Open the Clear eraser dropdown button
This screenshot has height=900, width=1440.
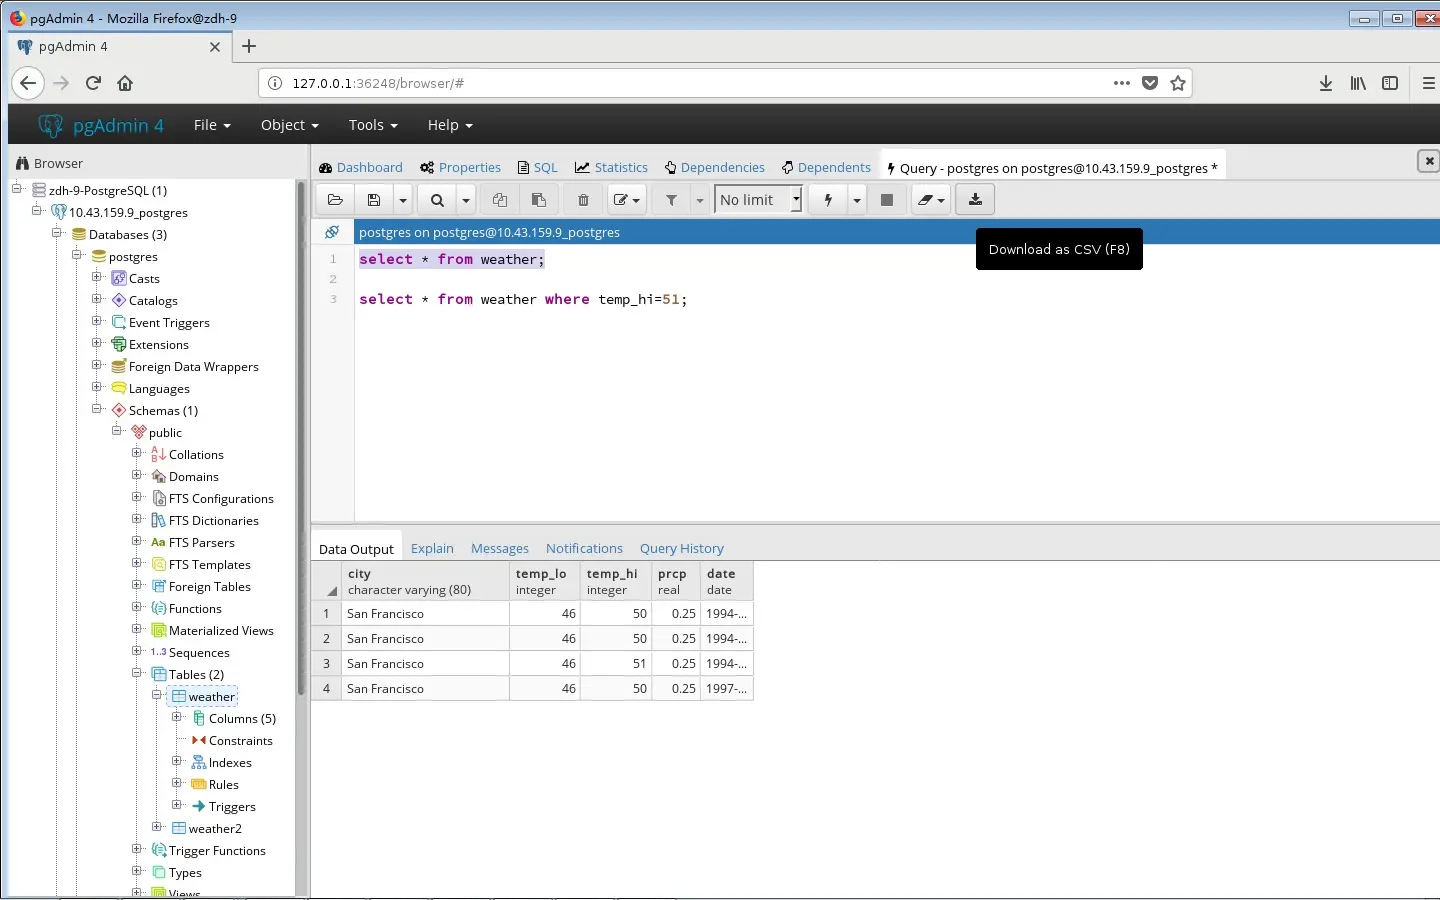[931, 200]
